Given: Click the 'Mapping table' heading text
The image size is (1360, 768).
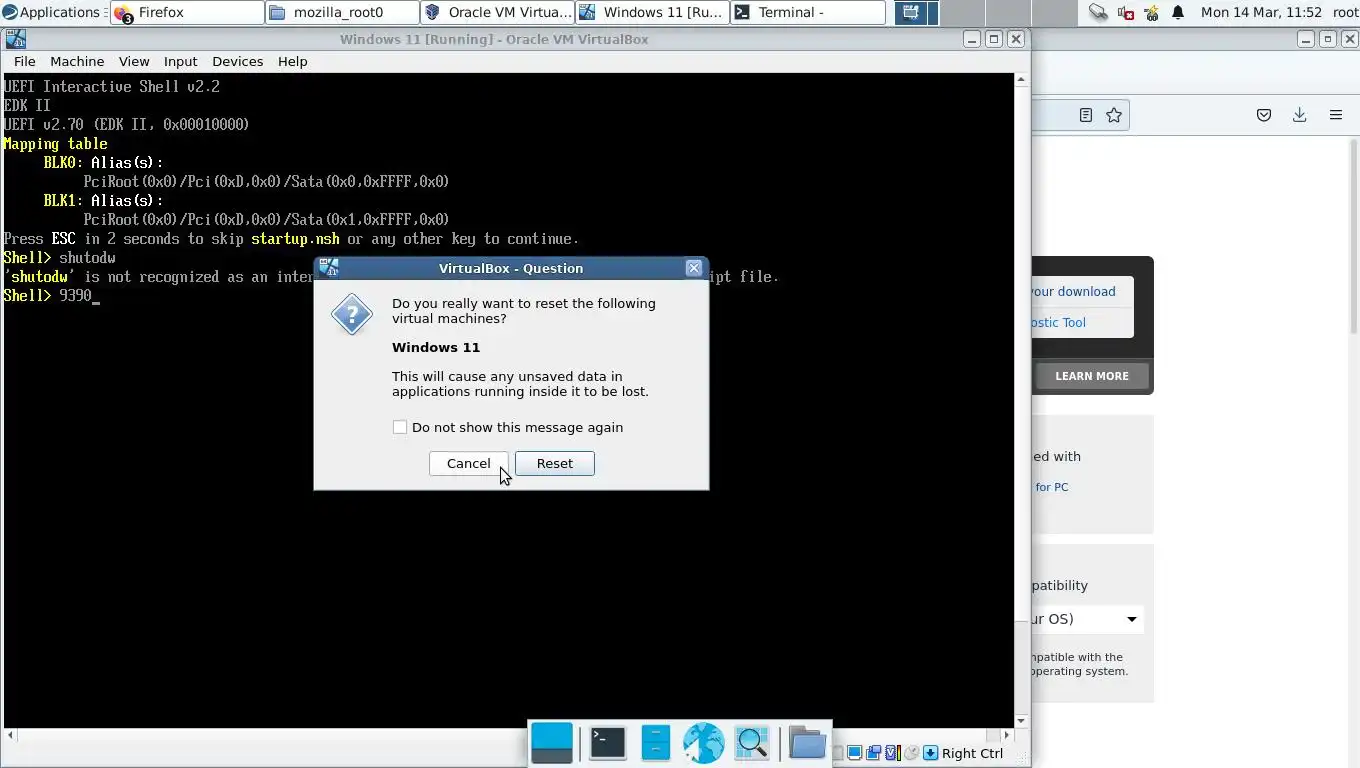Looking at the screenshot, I should (x=55, y=144).
